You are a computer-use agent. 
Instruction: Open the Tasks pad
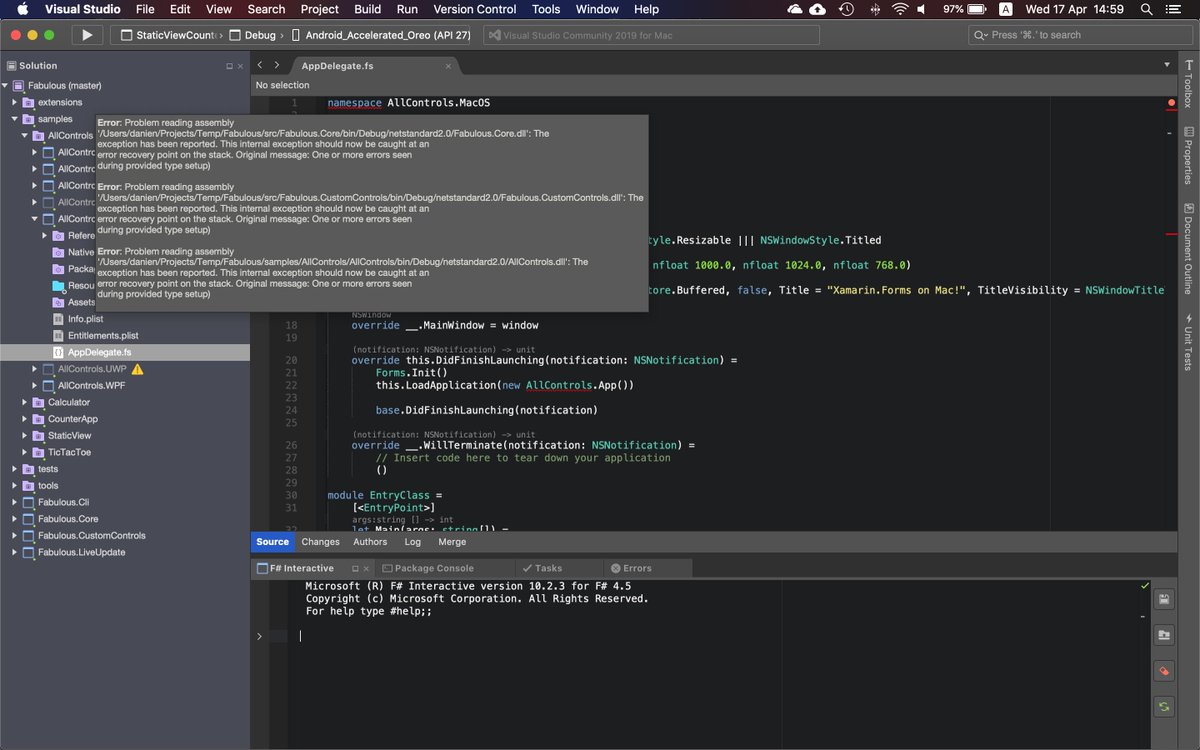(x=542, y=568)
